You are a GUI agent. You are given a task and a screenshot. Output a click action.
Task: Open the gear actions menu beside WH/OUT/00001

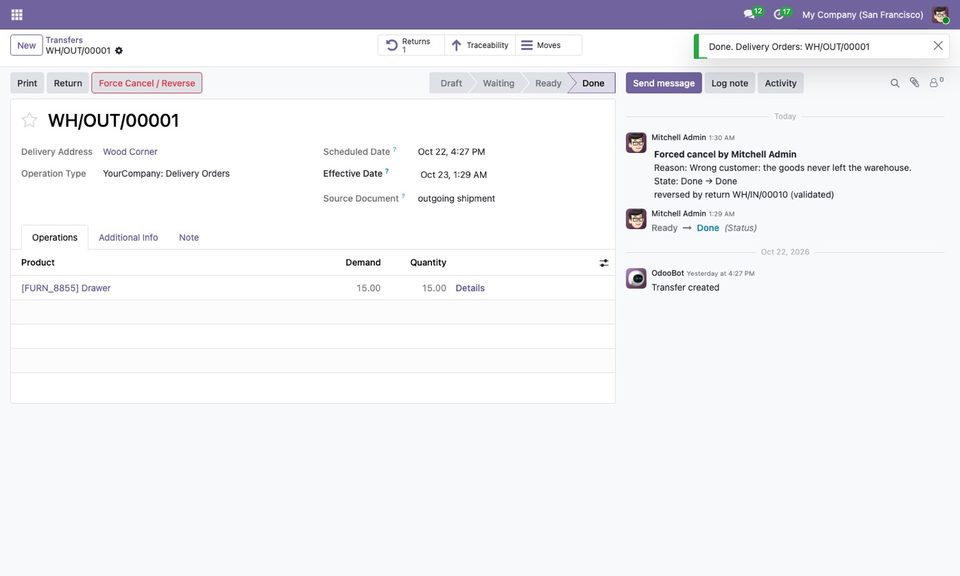119,51
